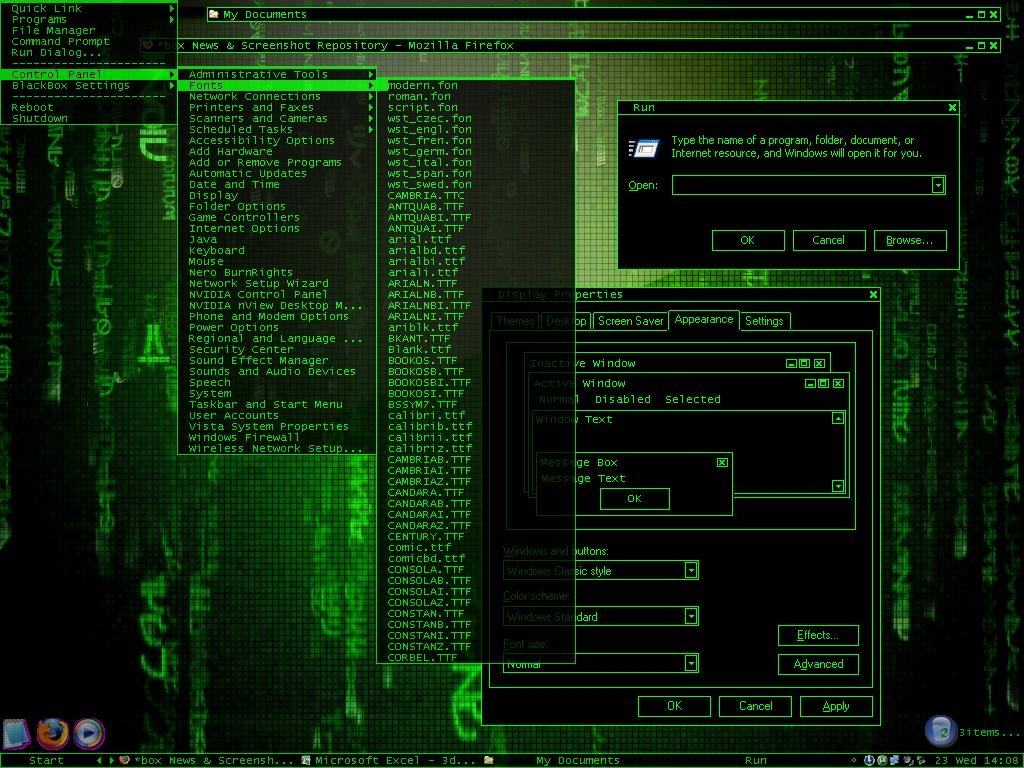Screen dimensions: 1024x768
Task: Click OK in the Run dialog
Action: click(x=748, y=240)
